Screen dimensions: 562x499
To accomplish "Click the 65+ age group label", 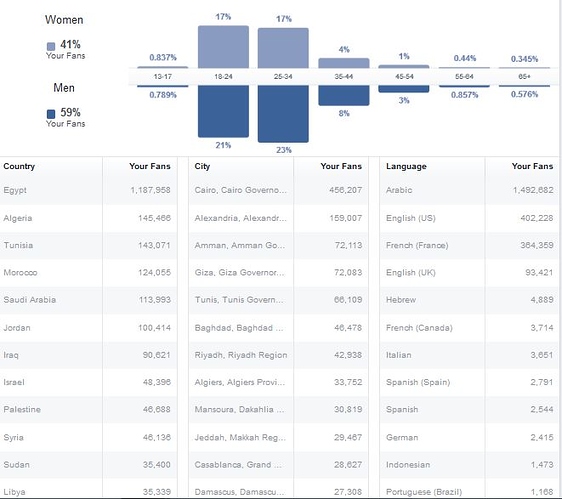I will pos(524,77).
